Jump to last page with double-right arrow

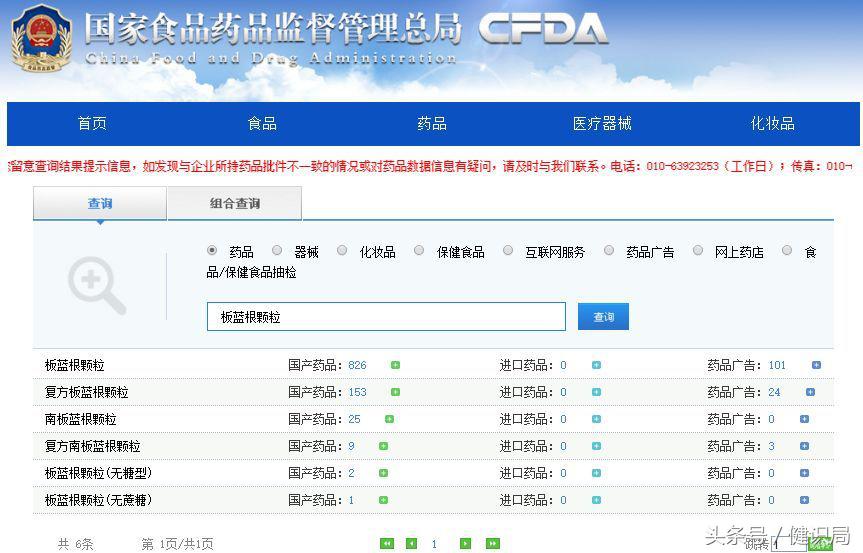tap(493, 544)
